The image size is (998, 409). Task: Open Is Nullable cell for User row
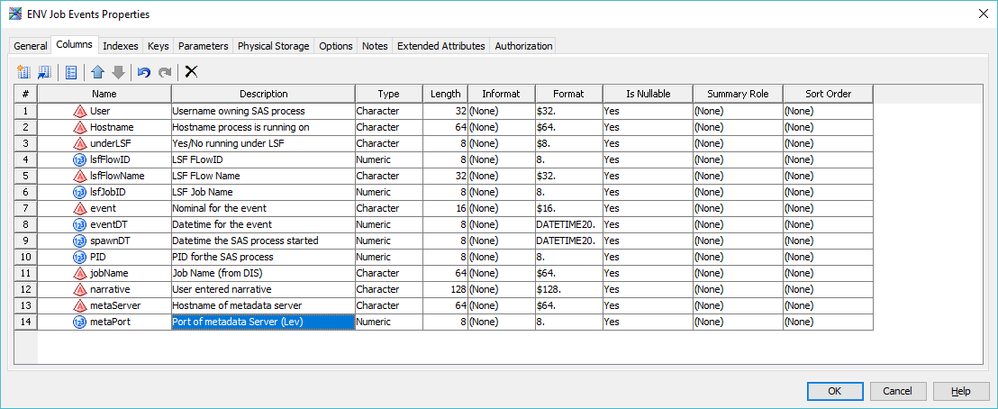[645, 110]
